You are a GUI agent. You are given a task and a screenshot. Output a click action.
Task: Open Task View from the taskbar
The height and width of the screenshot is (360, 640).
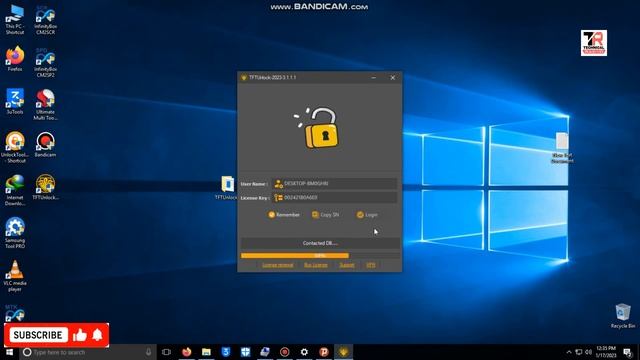166,352
